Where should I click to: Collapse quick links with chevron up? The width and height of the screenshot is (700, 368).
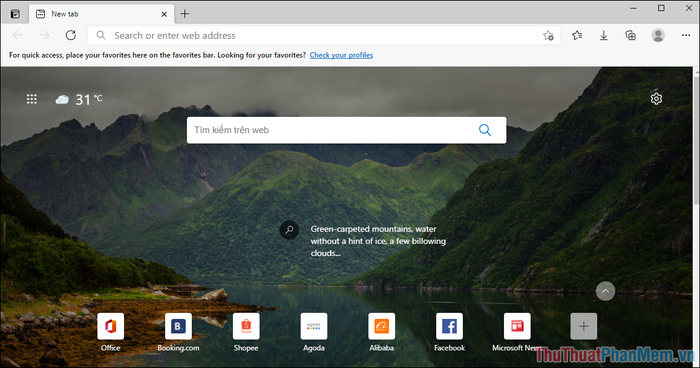tap(605, 291)
